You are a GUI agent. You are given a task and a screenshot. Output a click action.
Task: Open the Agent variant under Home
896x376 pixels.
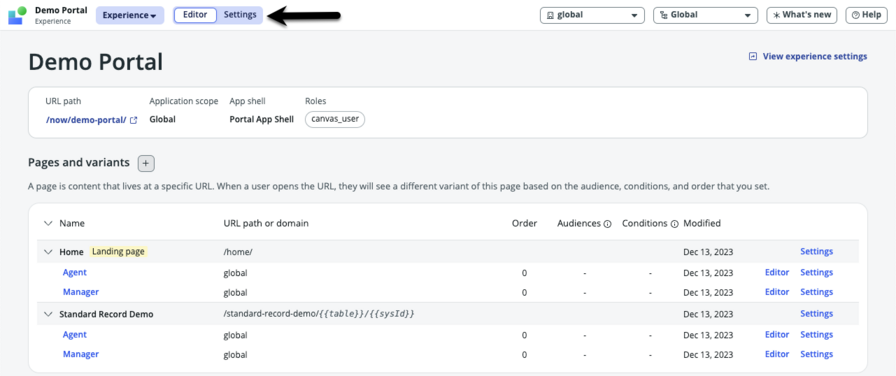point(74,273)
